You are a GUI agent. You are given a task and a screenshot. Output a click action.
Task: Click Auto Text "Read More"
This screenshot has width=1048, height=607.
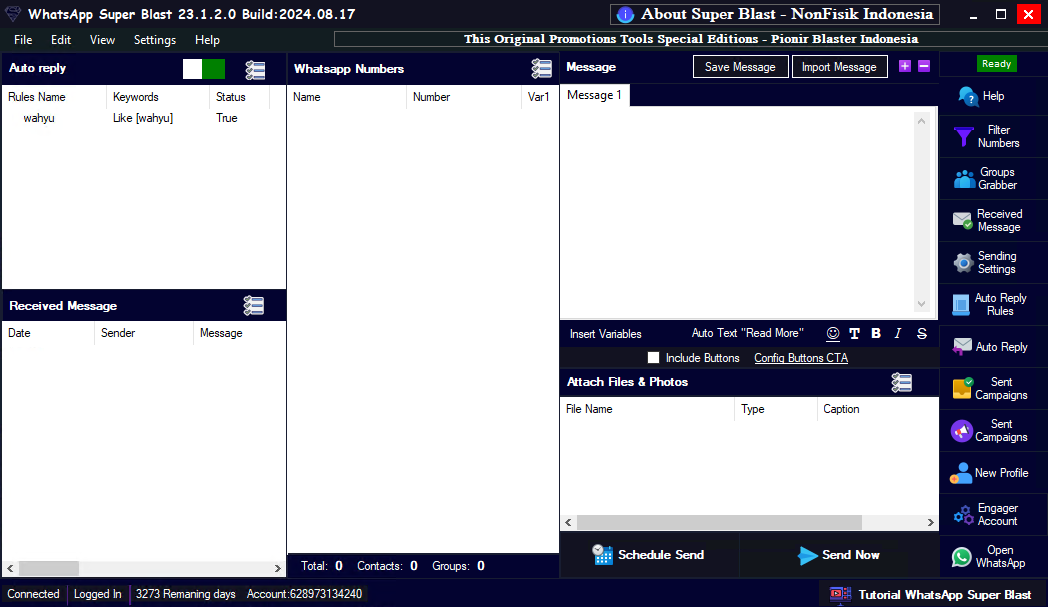click(747, 333)
